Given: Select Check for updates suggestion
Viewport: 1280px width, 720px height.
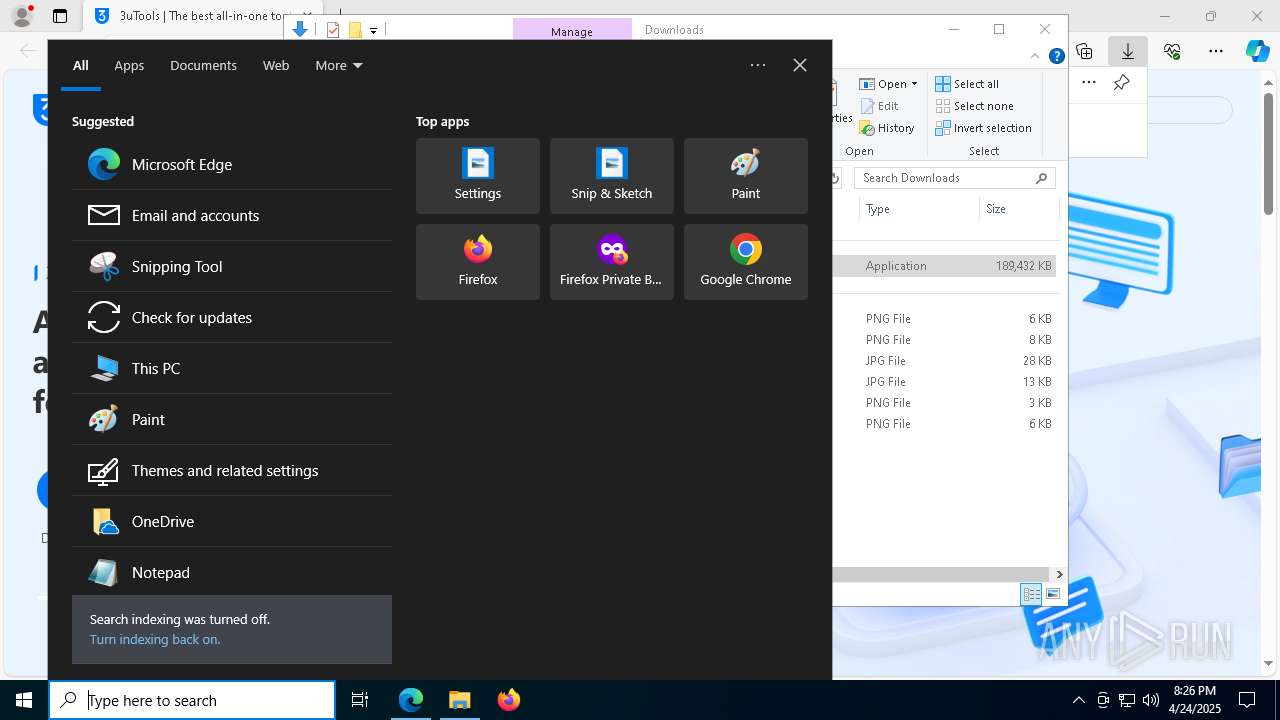Looking at the screenshot, I should [x=232, y=317].
